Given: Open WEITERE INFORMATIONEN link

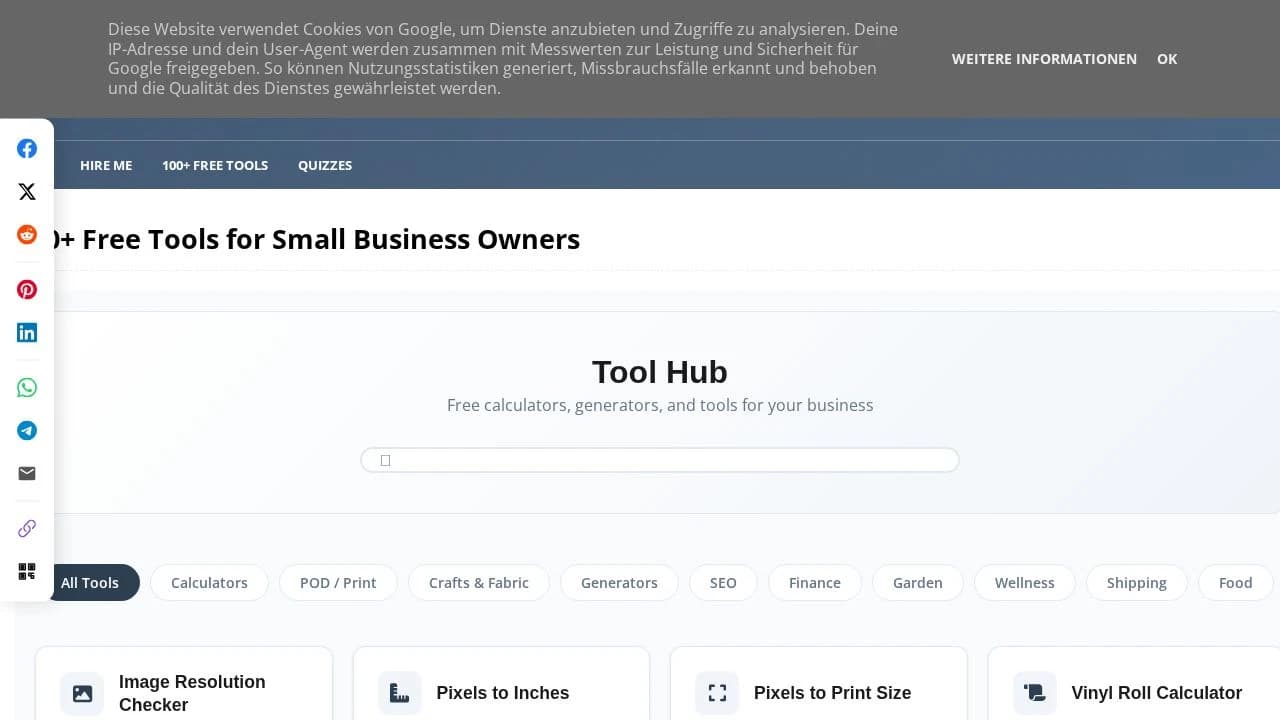Looking at the screenshot, I should coord(1044,59).
